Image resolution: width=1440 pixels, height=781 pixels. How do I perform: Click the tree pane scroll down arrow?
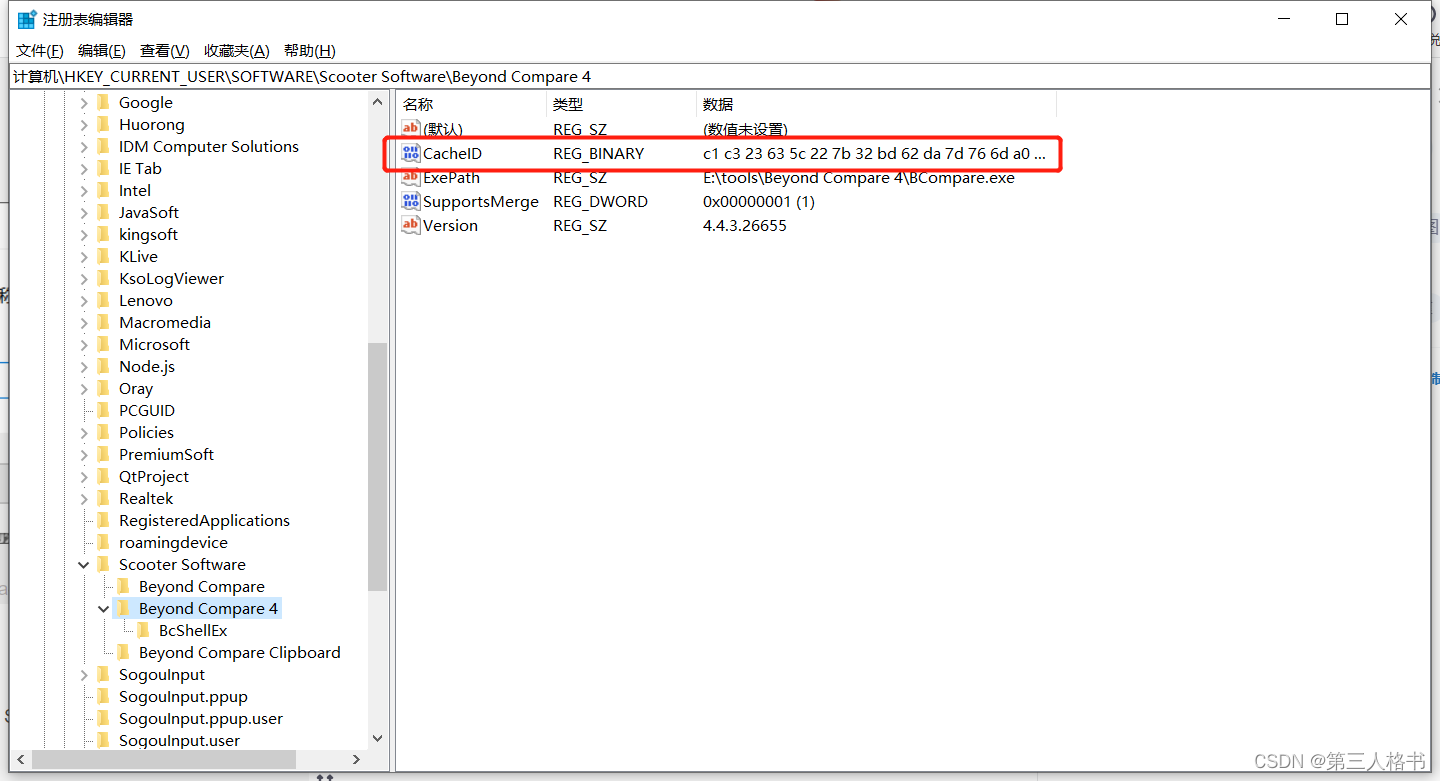[x=377, y=739]
